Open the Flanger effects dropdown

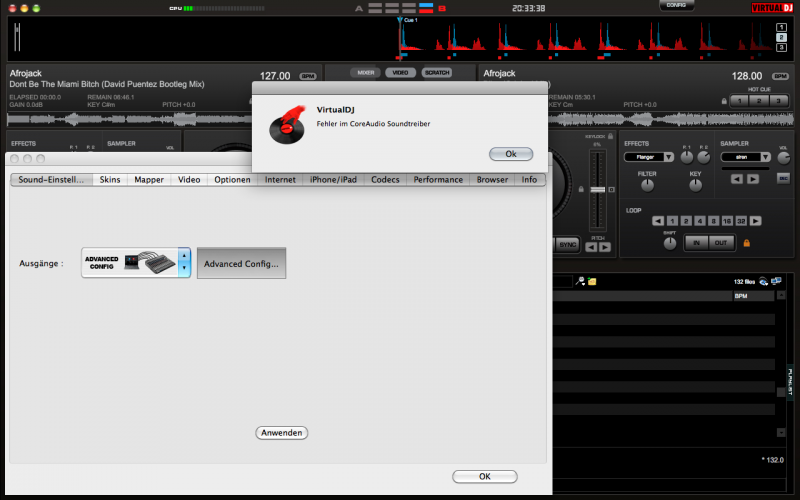pyautogui.click(x=648, y=157)
